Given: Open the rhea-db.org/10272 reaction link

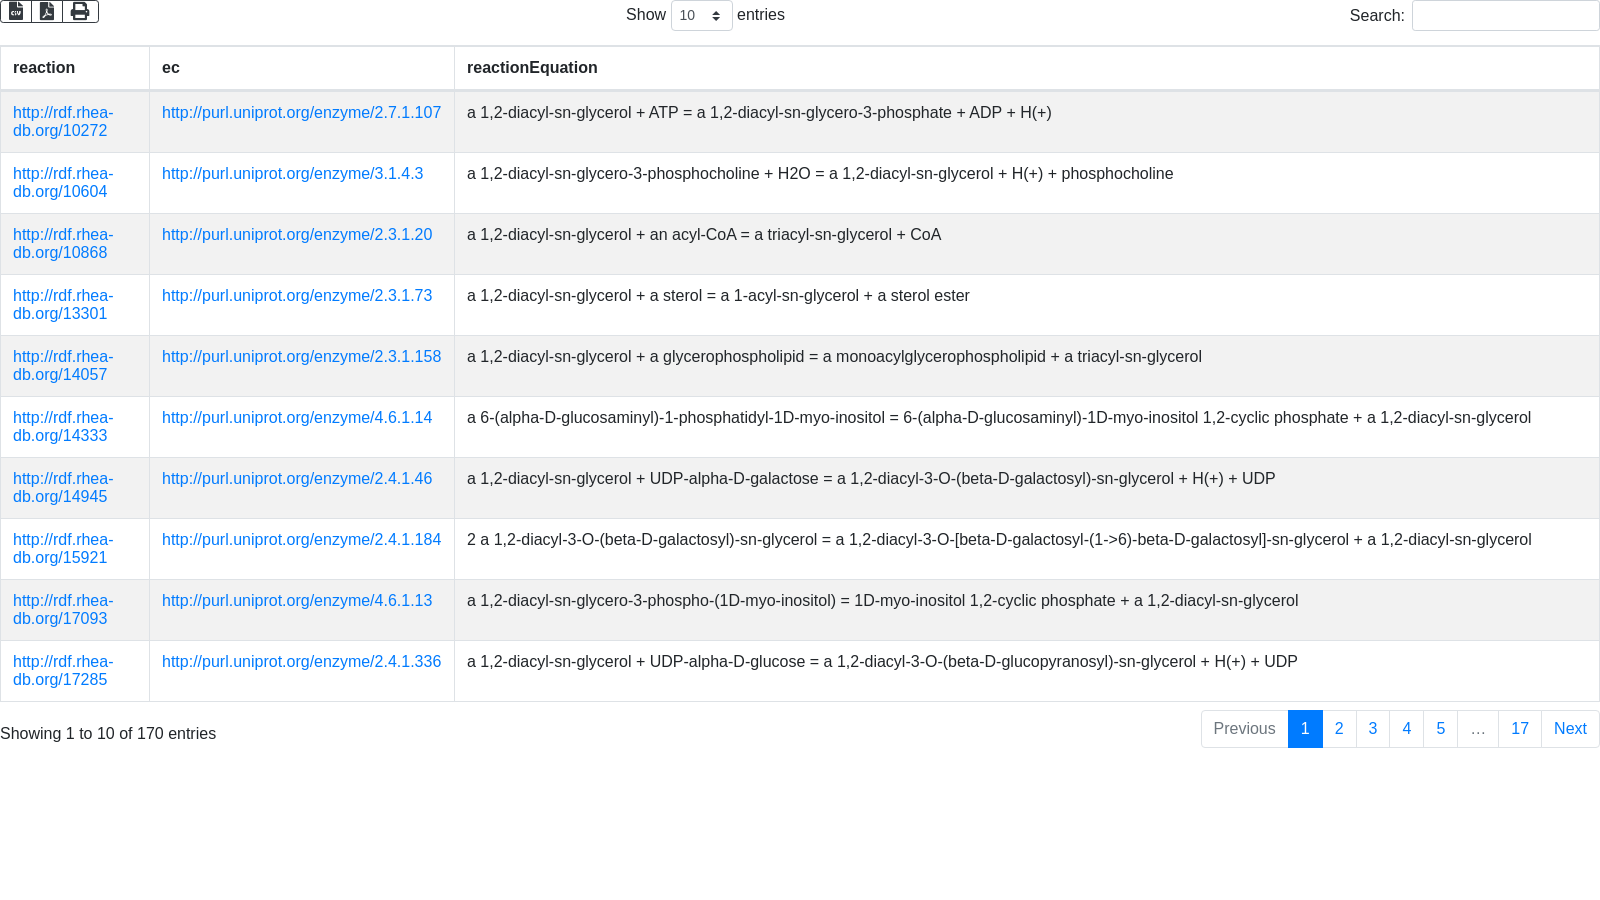Looking at the screenshot, I should click(62, 122).
